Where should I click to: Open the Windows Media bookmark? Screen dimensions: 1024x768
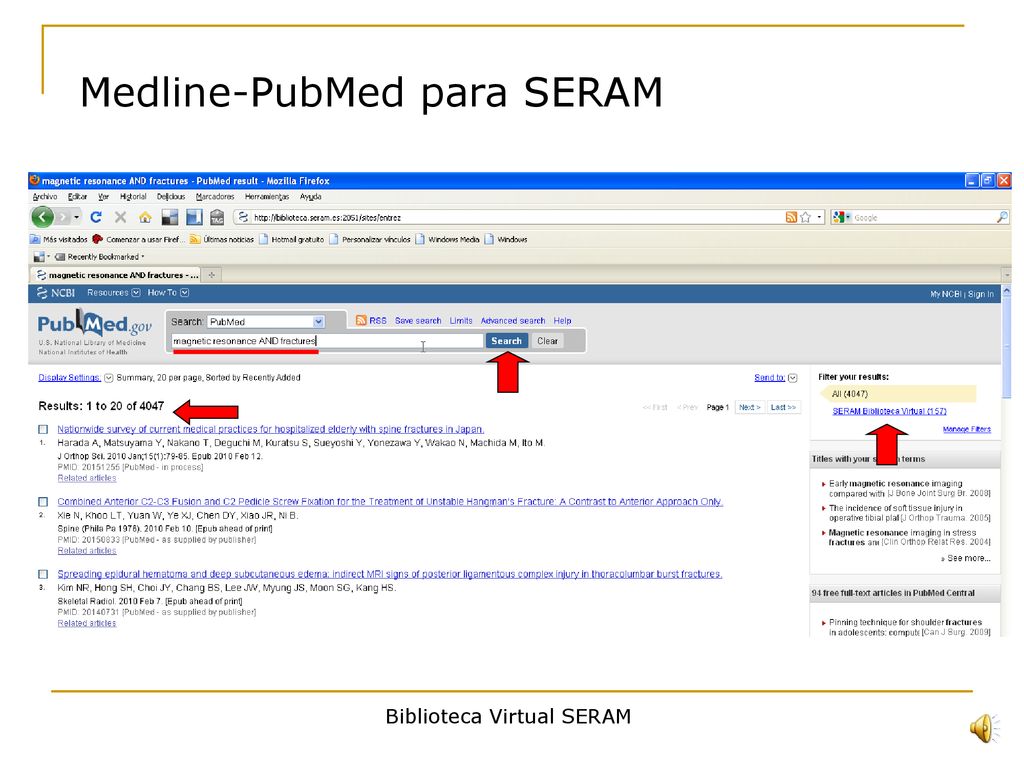click(x=447, y=239)
